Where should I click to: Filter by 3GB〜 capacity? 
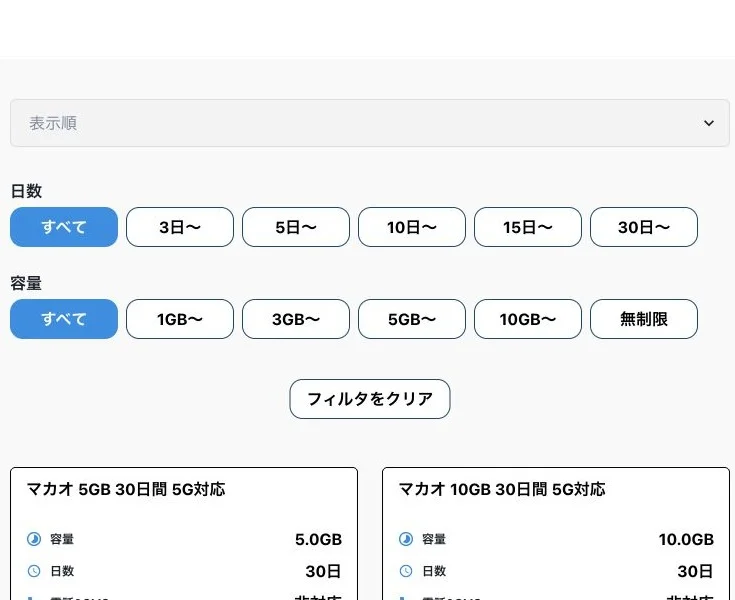coord(296,319)
